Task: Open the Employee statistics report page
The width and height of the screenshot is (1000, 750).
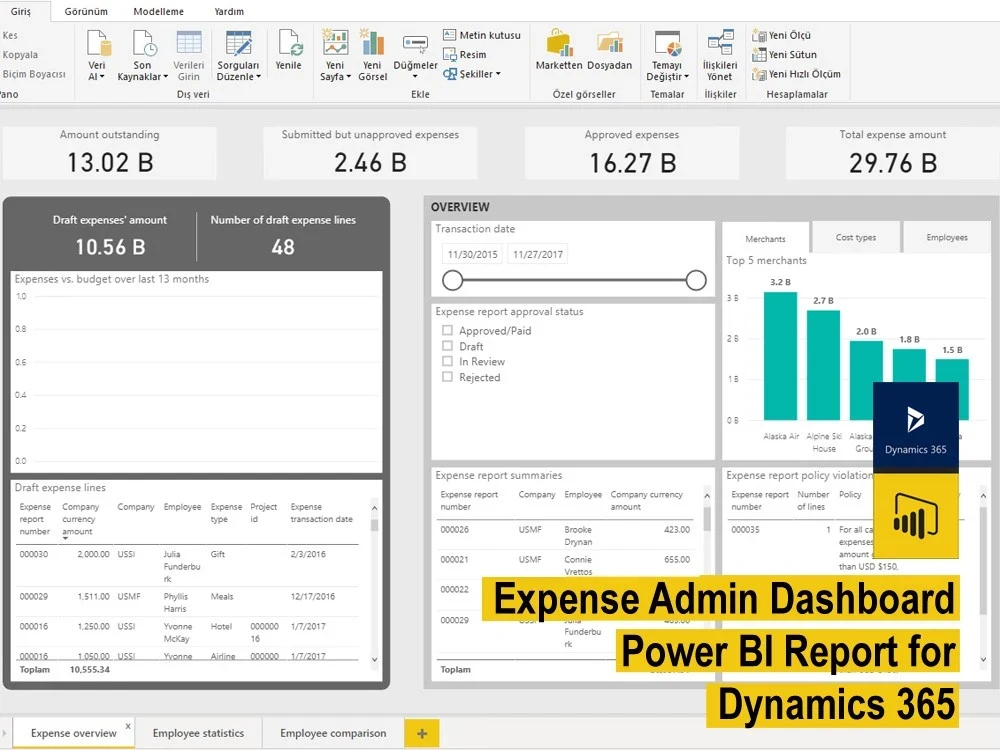Action: 199,732
